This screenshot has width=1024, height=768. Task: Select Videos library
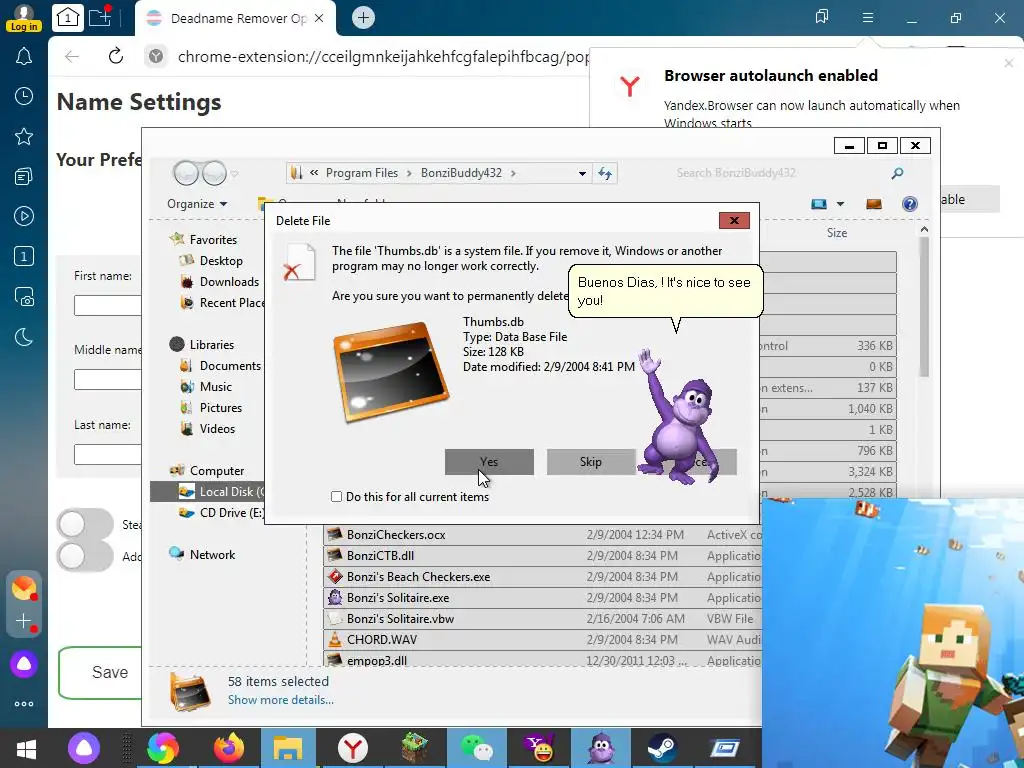(x=217, y=428)
